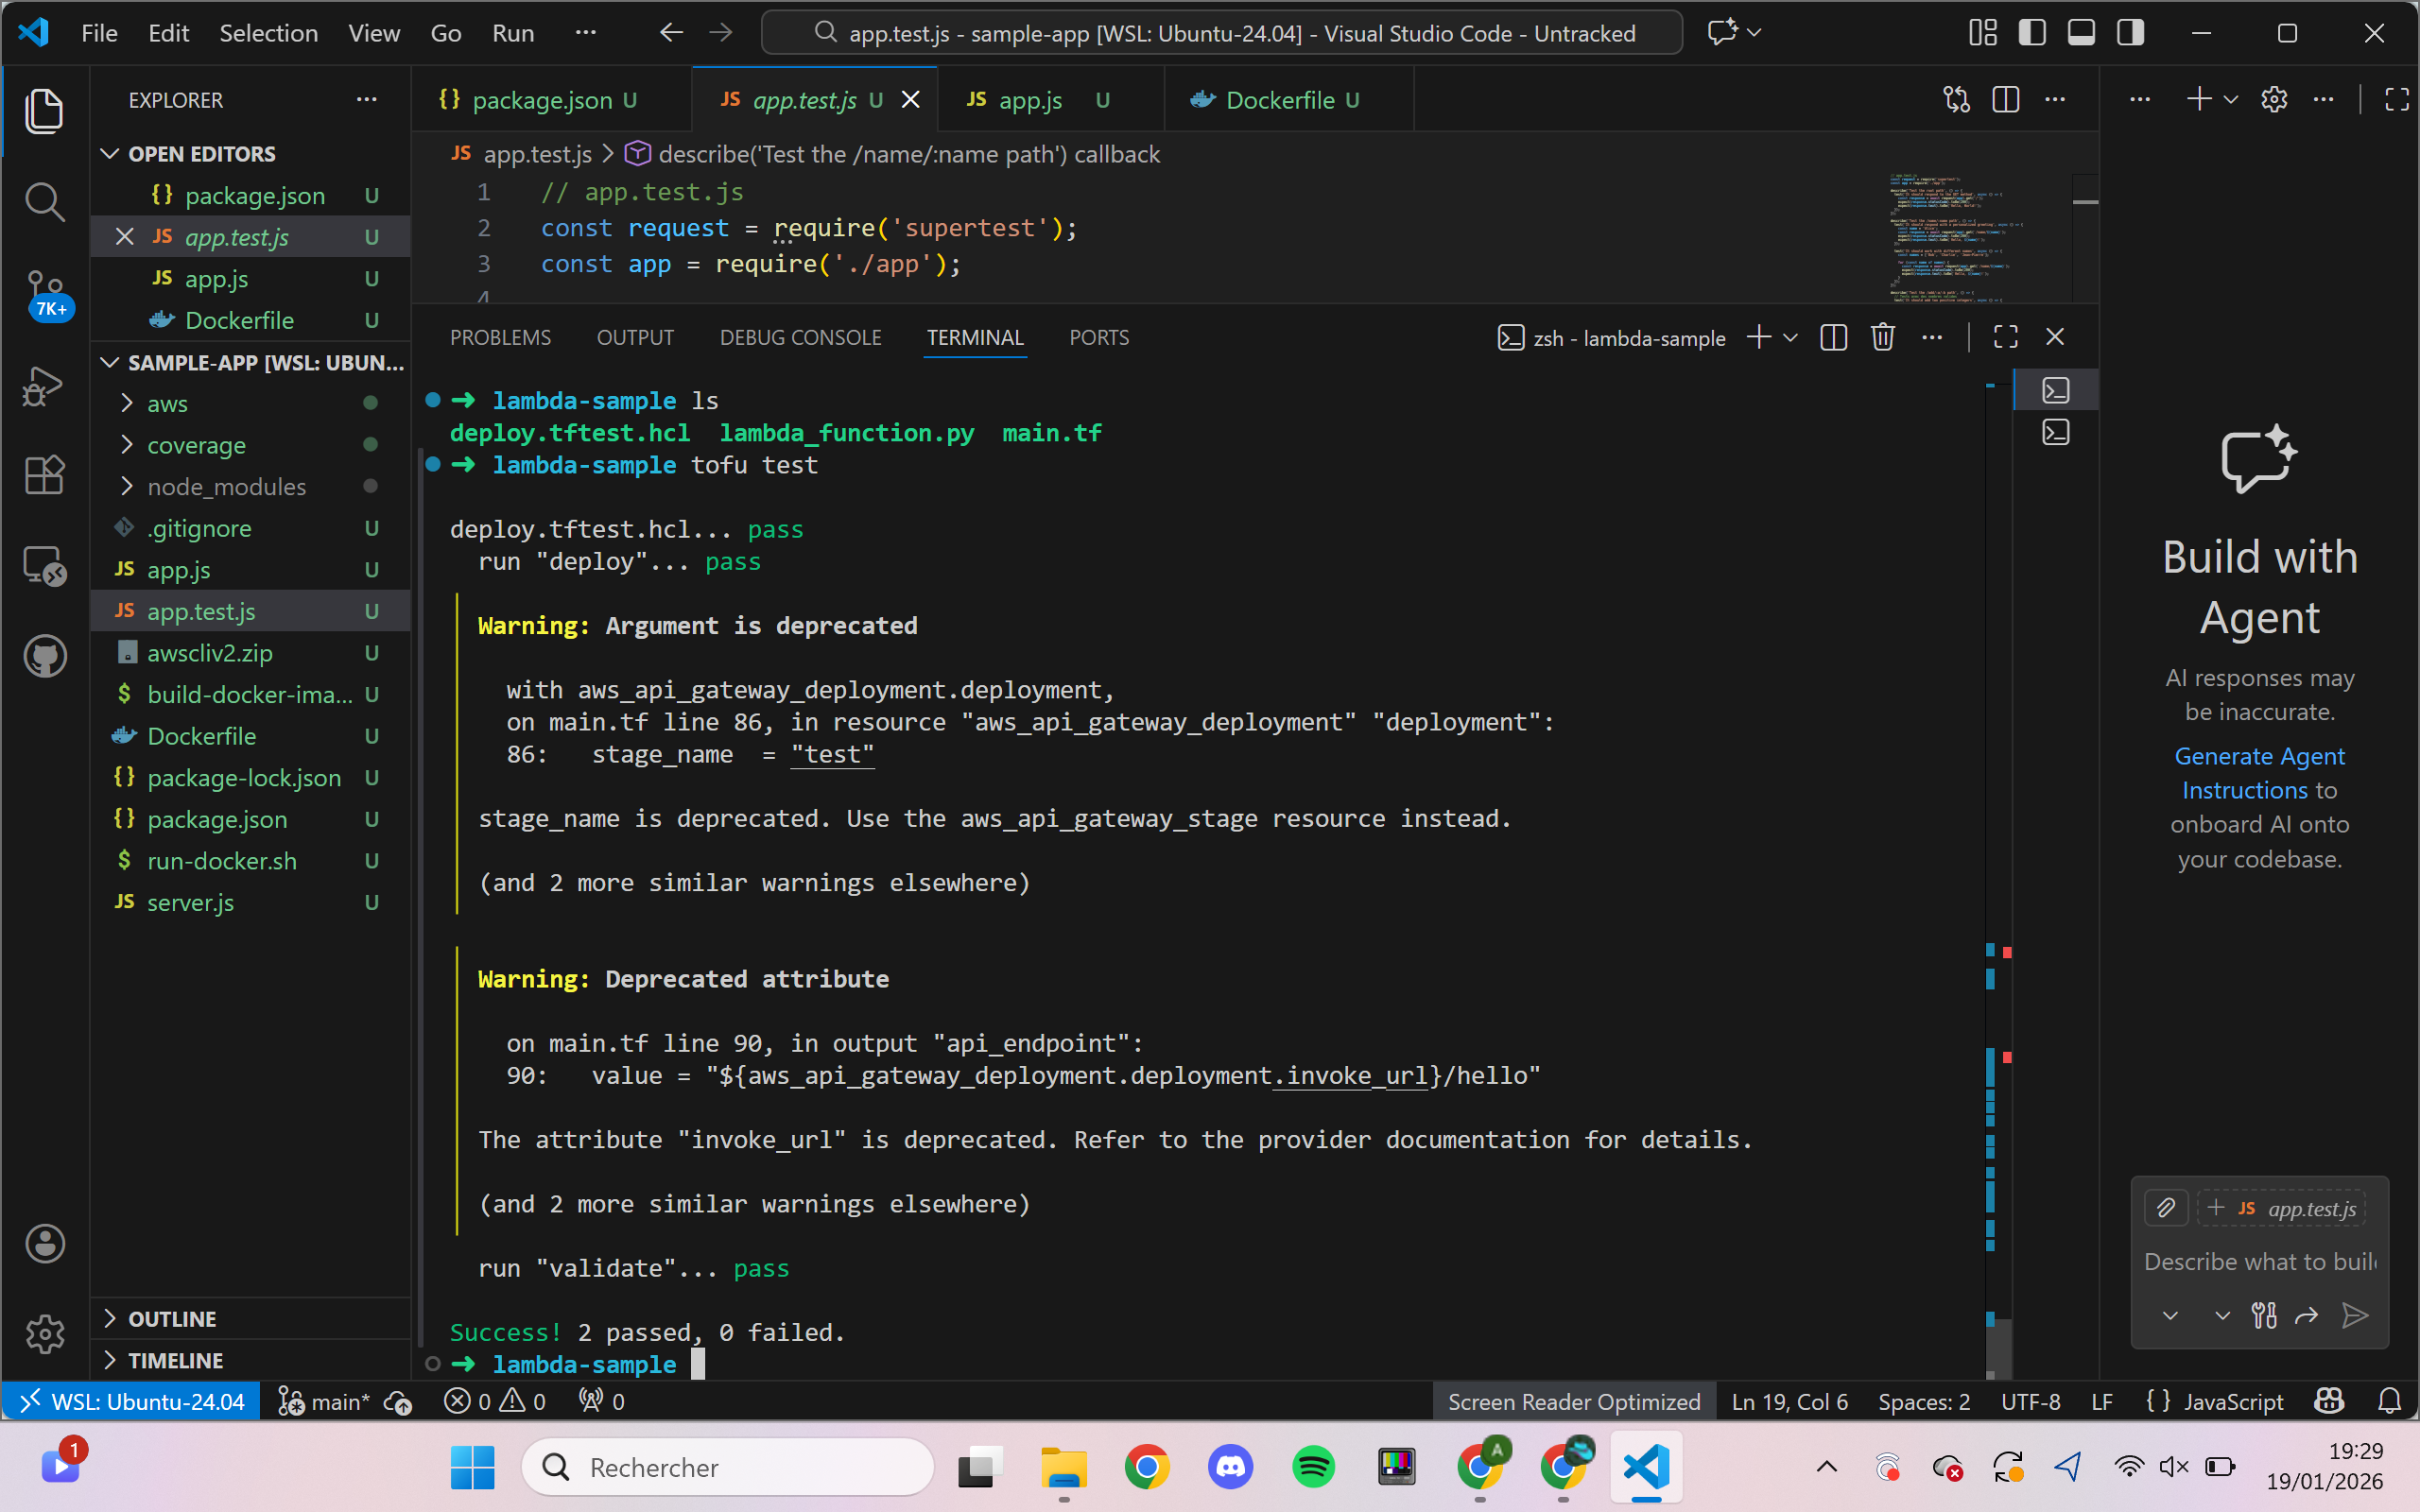Toggle the primary side bar layout button

(2031, 33)
